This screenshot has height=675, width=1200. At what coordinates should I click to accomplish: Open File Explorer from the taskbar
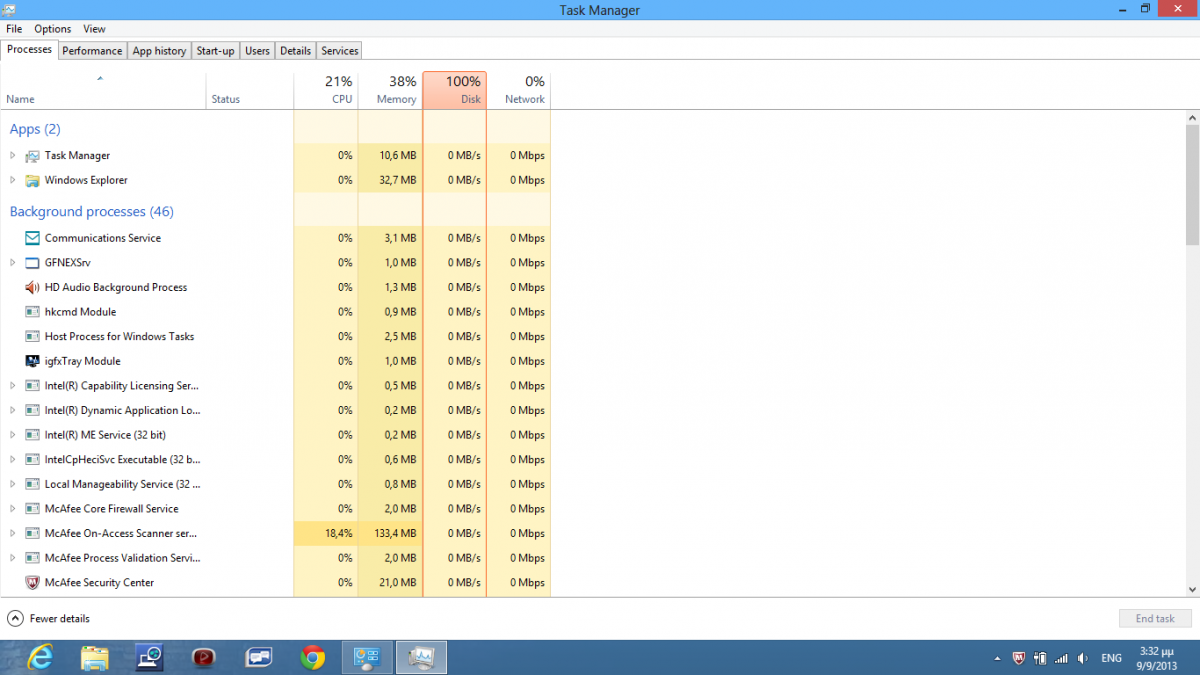(x=95, y=657)
